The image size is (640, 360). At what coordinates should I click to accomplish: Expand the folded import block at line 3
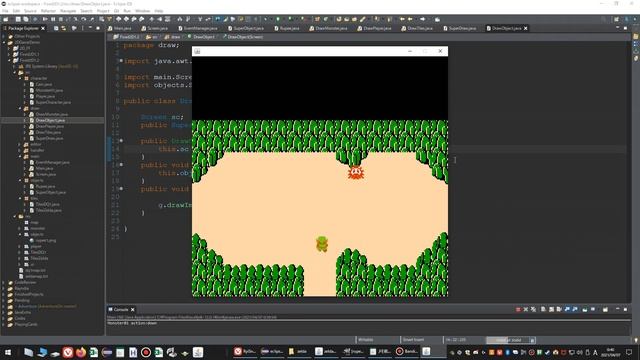(121, 60)
